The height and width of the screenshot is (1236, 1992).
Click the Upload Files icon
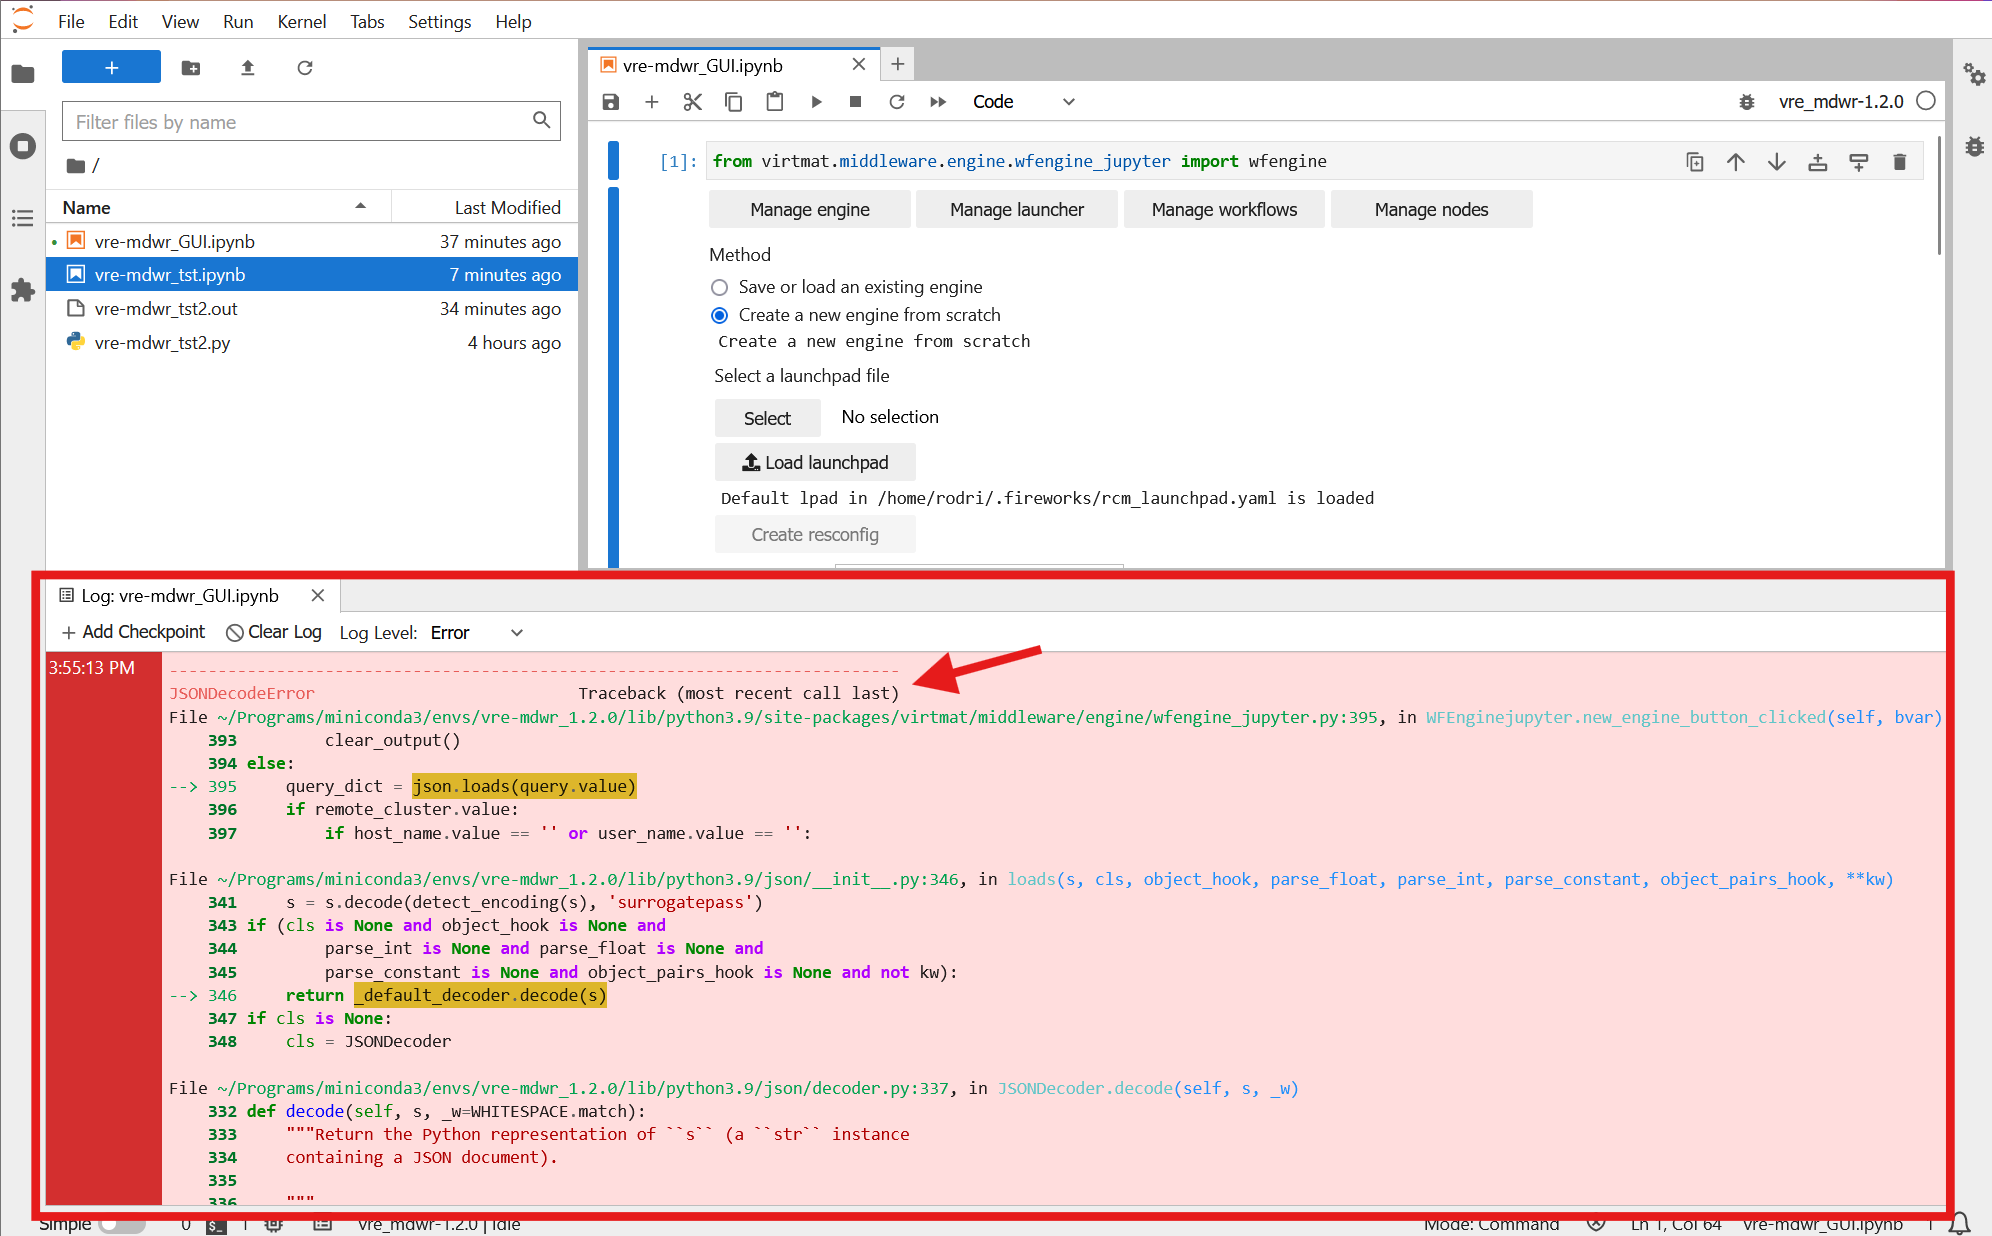248,67
